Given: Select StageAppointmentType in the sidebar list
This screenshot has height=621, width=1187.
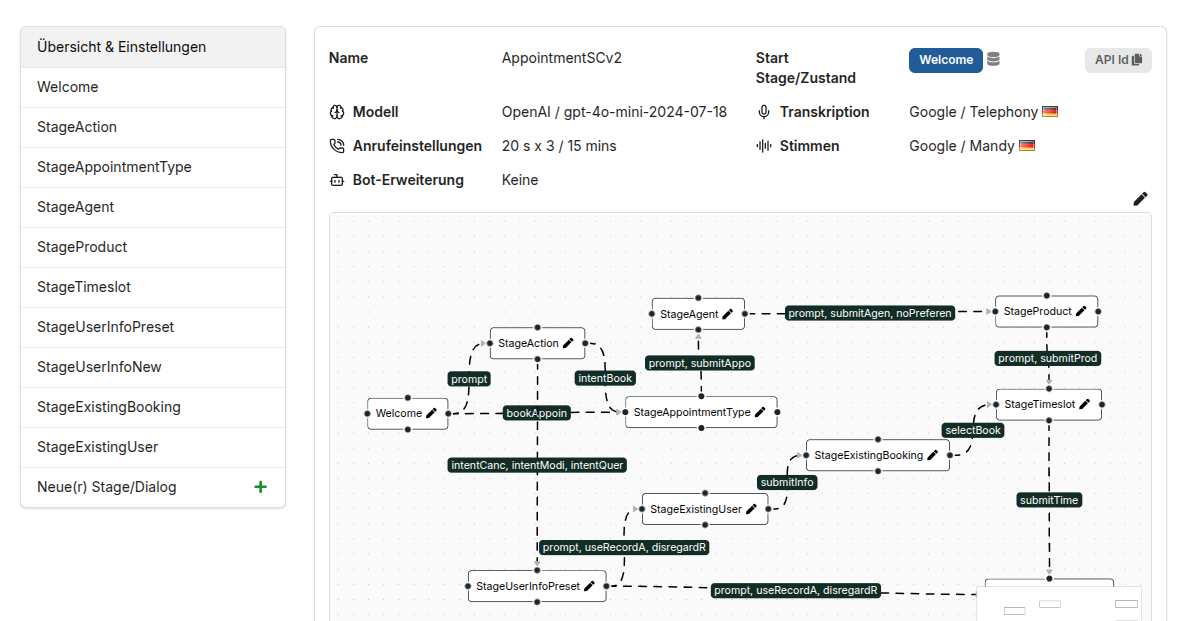Looking at the screenshot, I should pyautogui.click(x=153, y=167).
